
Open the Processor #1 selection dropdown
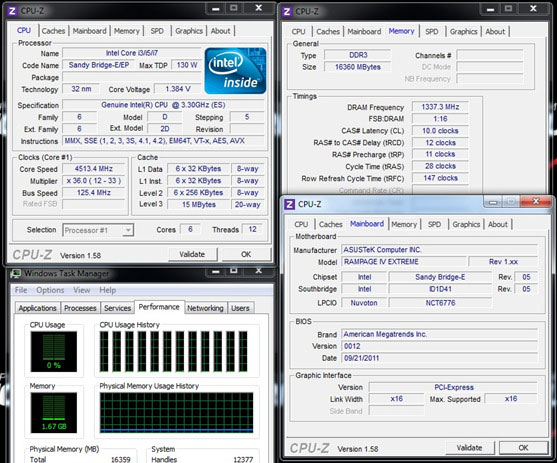pyautogui.click(x=98, y=230)
